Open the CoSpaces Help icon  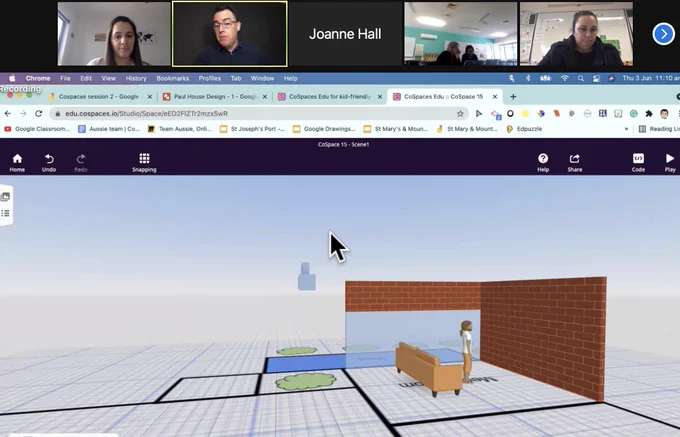(543, 163)
